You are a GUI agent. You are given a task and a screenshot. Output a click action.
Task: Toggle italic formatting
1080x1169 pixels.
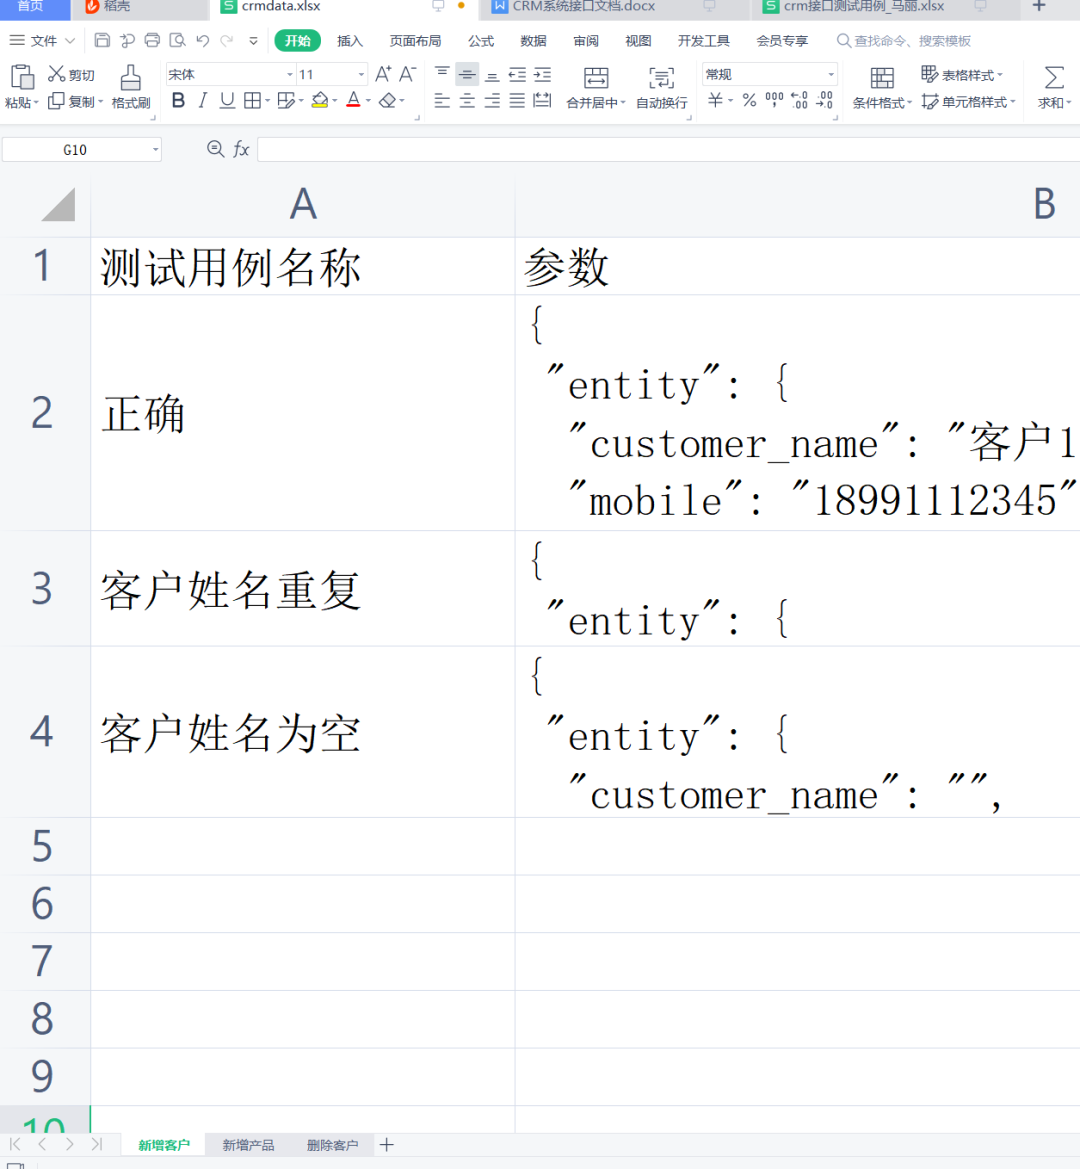click(x=202, y=101)
